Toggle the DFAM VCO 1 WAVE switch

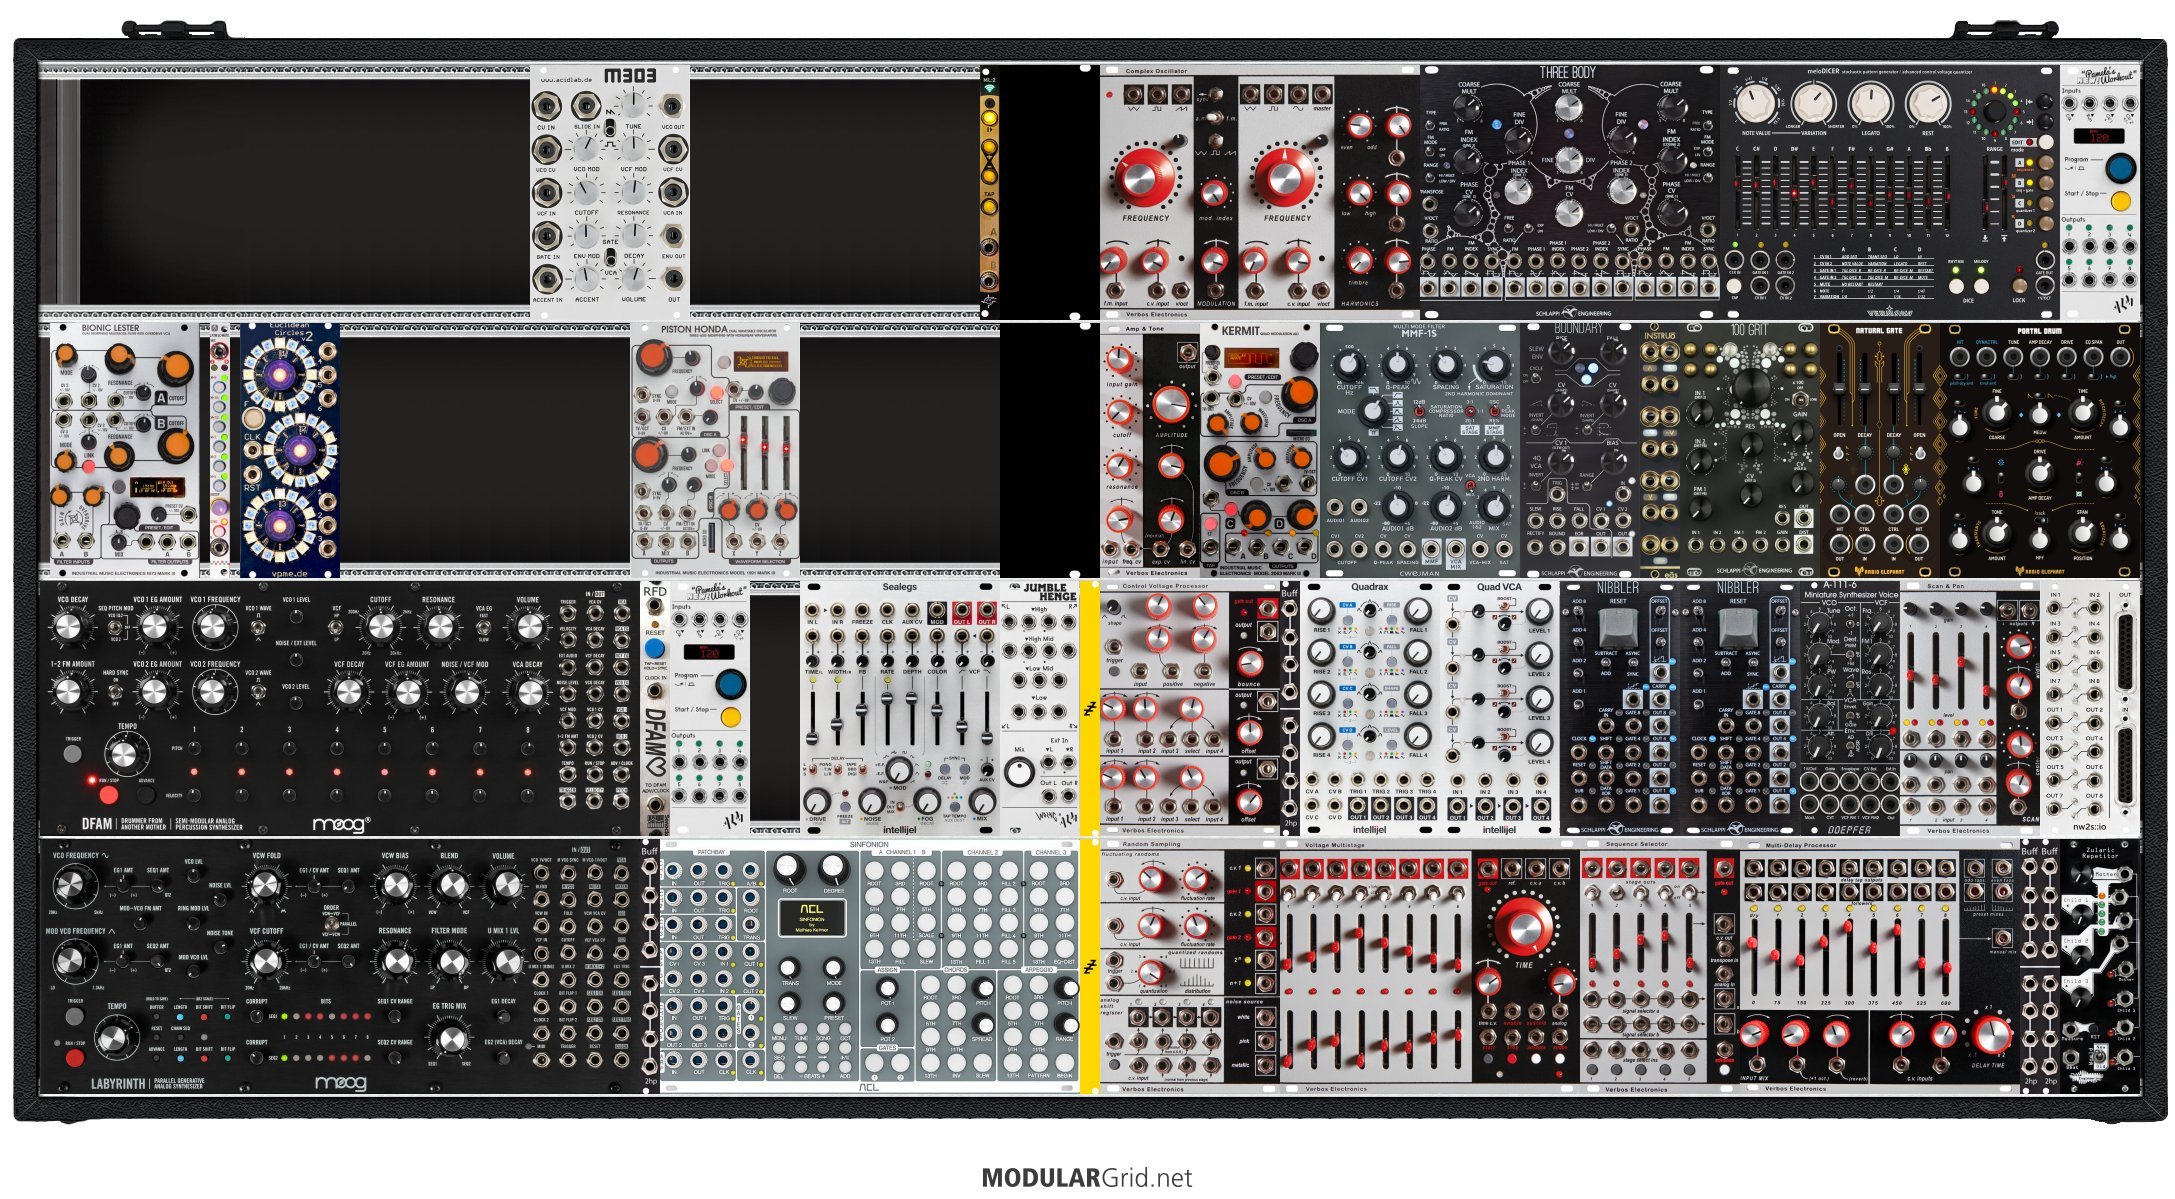258,626
